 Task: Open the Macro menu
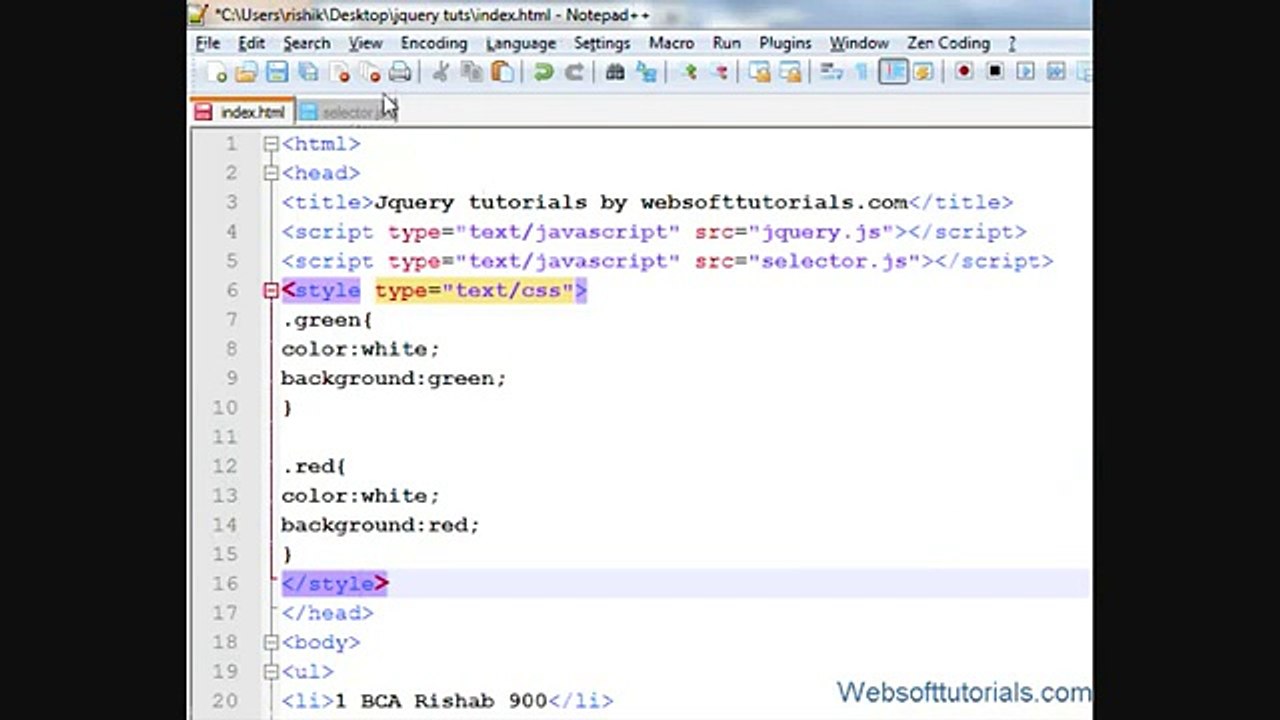(671, 43)
